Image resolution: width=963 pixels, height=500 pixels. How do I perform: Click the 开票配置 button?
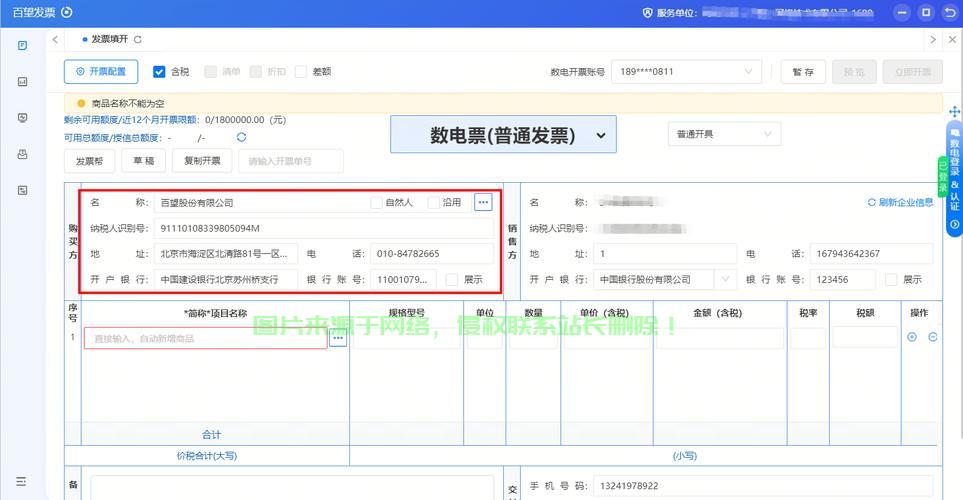click(101, 72)
